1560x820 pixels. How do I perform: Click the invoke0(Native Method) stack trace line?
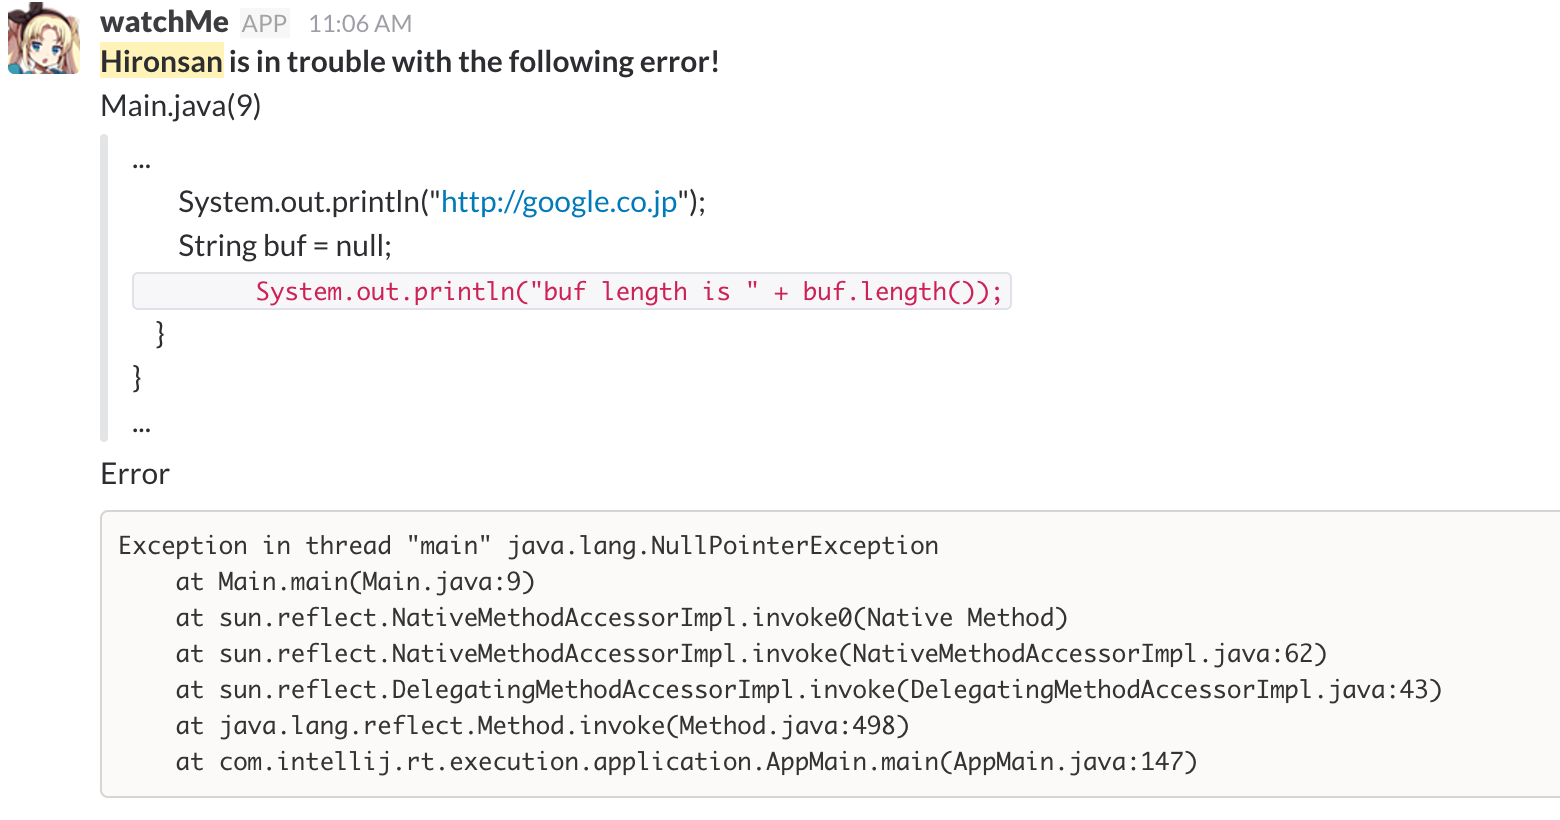(622, 618)
